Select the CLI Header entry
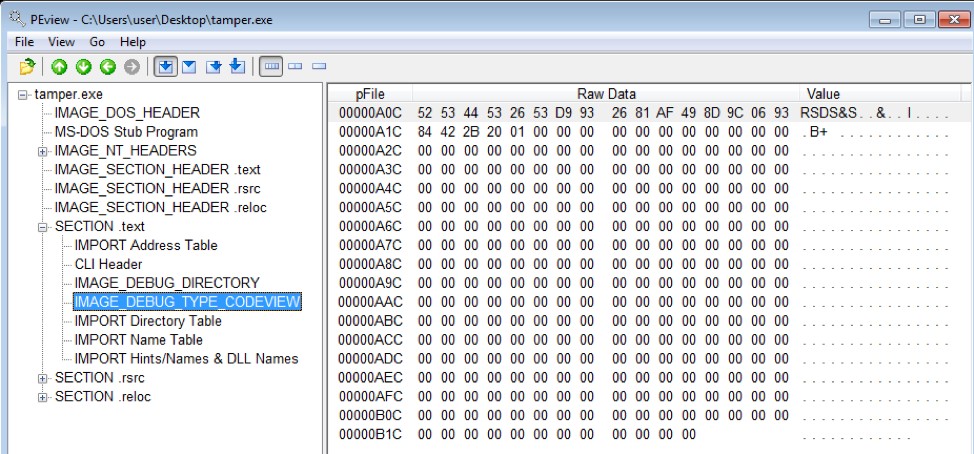974x454 pixels. pyautogui.click(x=108, y=264)
